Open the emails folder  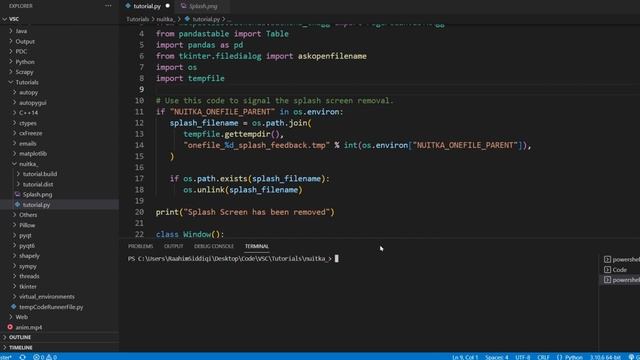pyautogui.click(x=28, y=143)
